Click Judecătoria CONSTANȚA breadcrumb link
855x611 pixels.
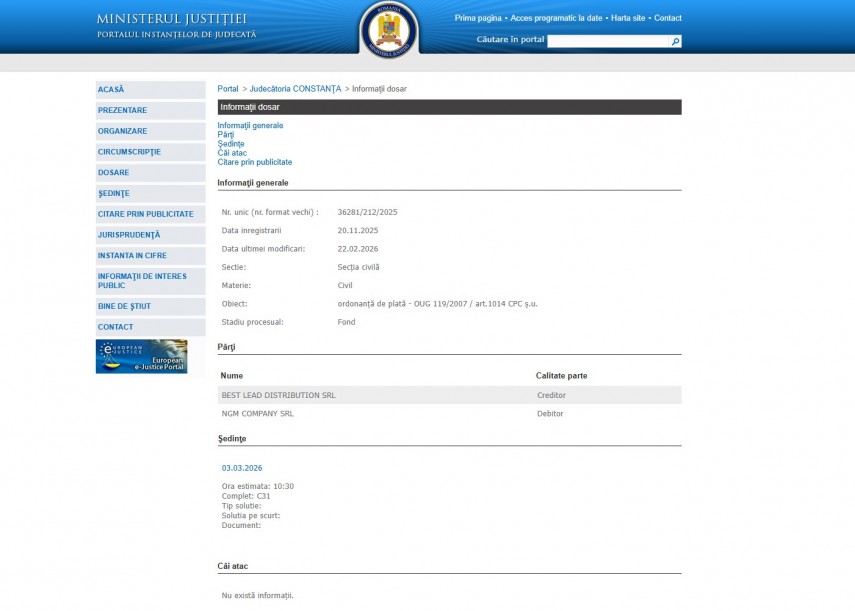tap(295, 89)
